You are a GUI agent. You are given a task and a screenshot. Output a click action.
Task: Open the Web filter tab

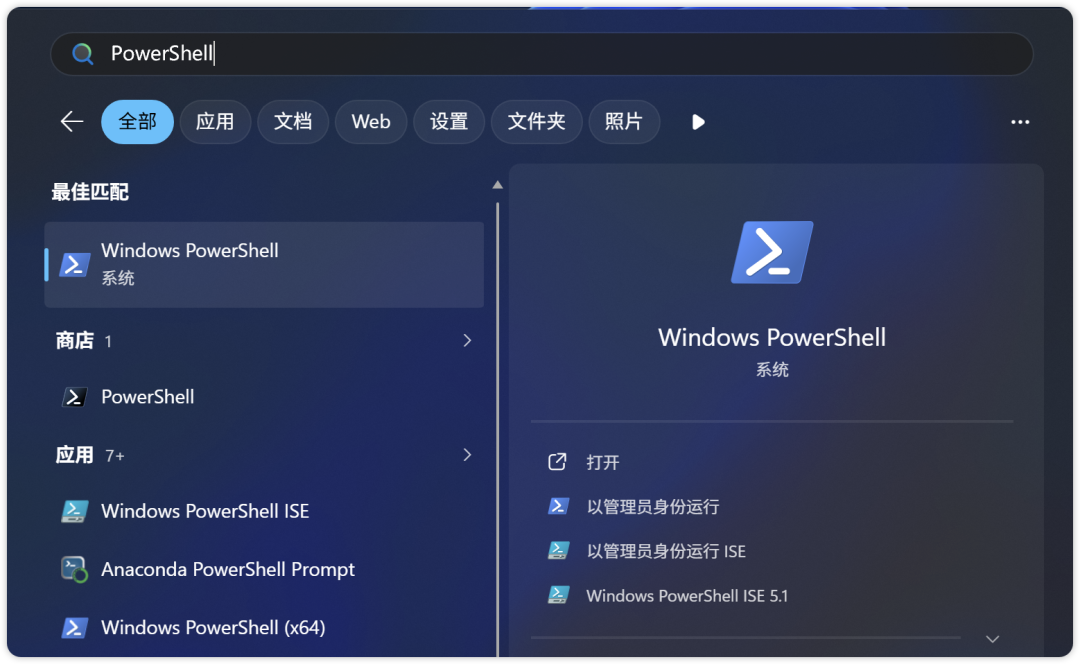click(x=371, y=122)
